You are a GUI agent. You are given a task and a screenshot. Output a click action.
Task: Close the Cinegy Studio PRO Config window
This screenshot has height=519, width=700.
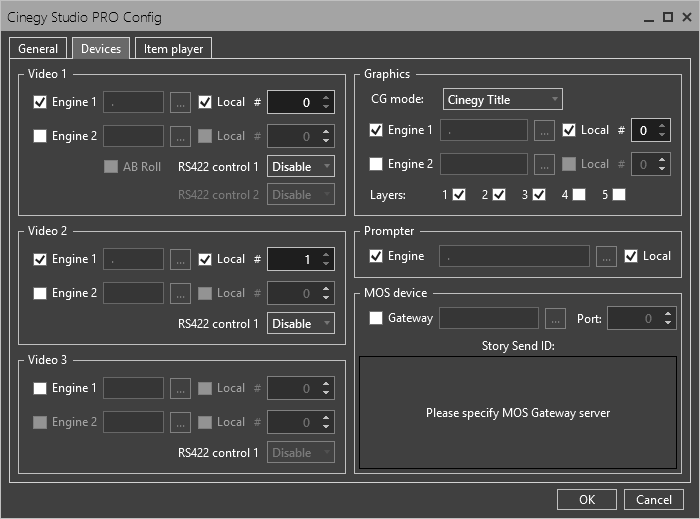pyautogui.click(x=687, y=17)
